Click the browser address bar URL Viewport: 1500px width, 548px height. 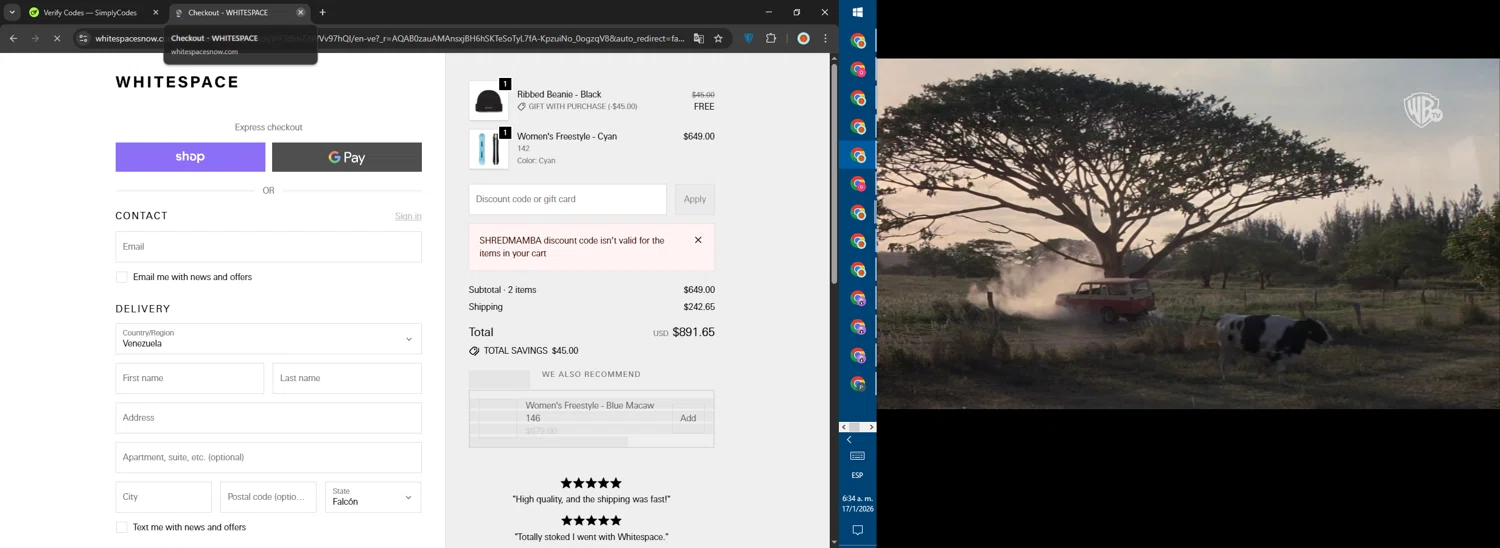pos(390,39)
